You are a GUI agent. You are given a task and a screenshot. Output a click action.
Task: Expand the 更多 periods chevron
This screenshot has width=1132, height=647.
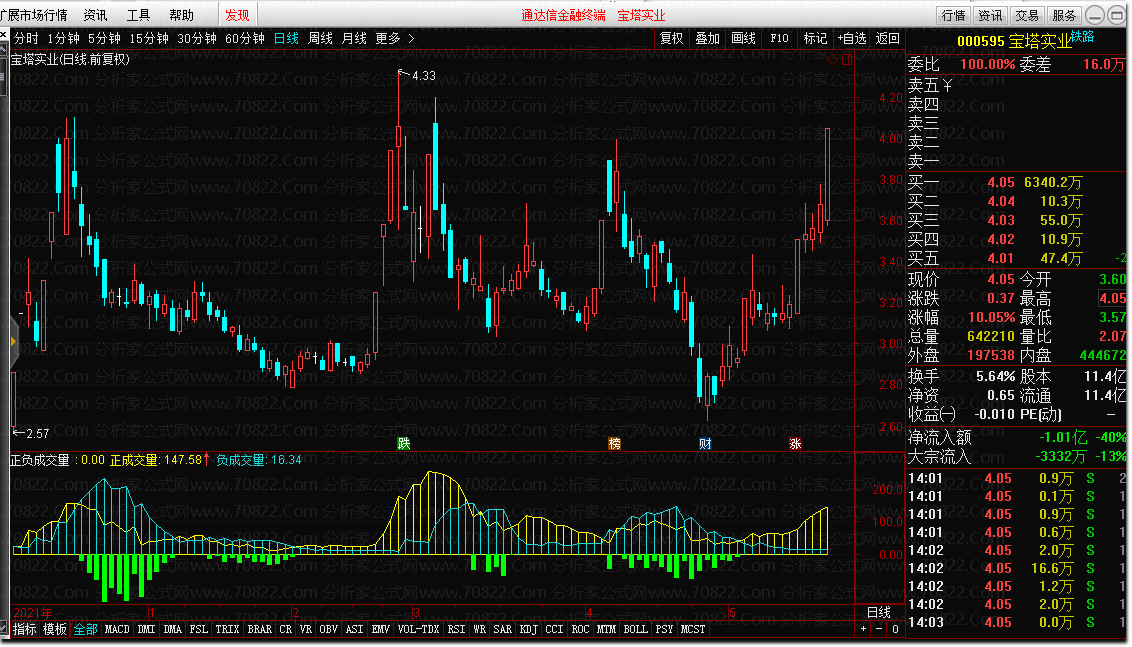tap(412, 38)
